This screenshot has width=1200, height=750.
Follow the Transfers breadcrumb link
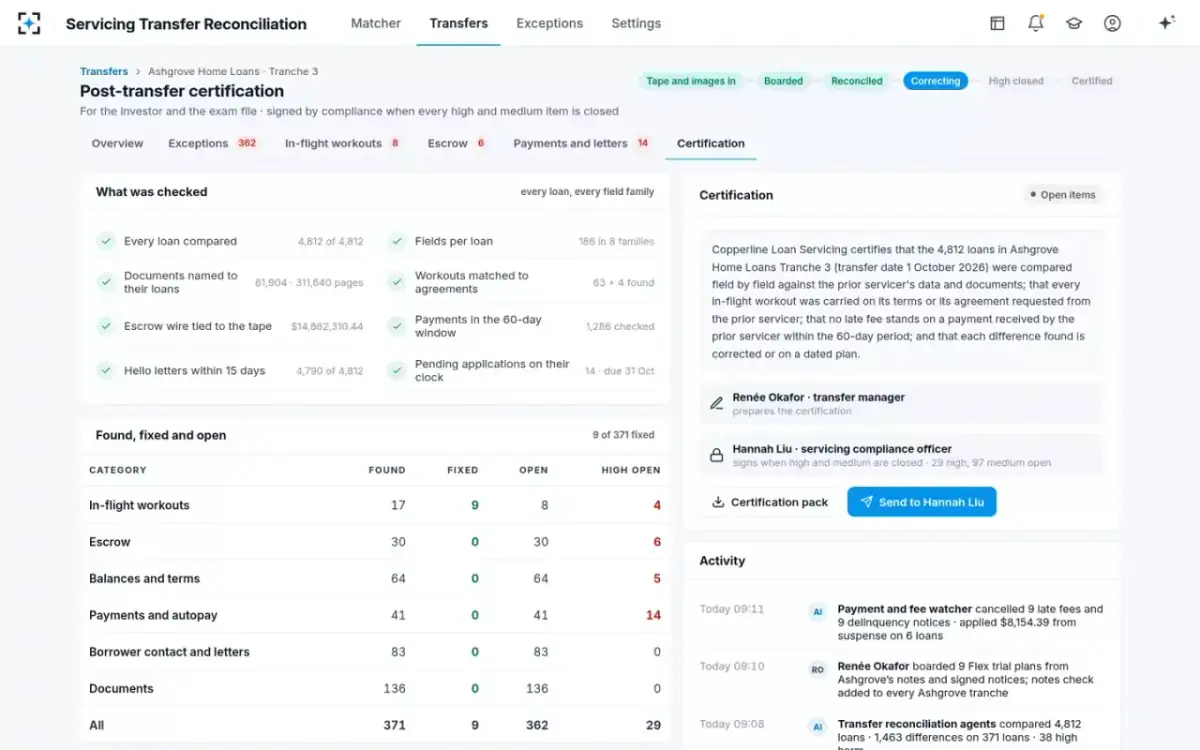click(x=104, y=72)
